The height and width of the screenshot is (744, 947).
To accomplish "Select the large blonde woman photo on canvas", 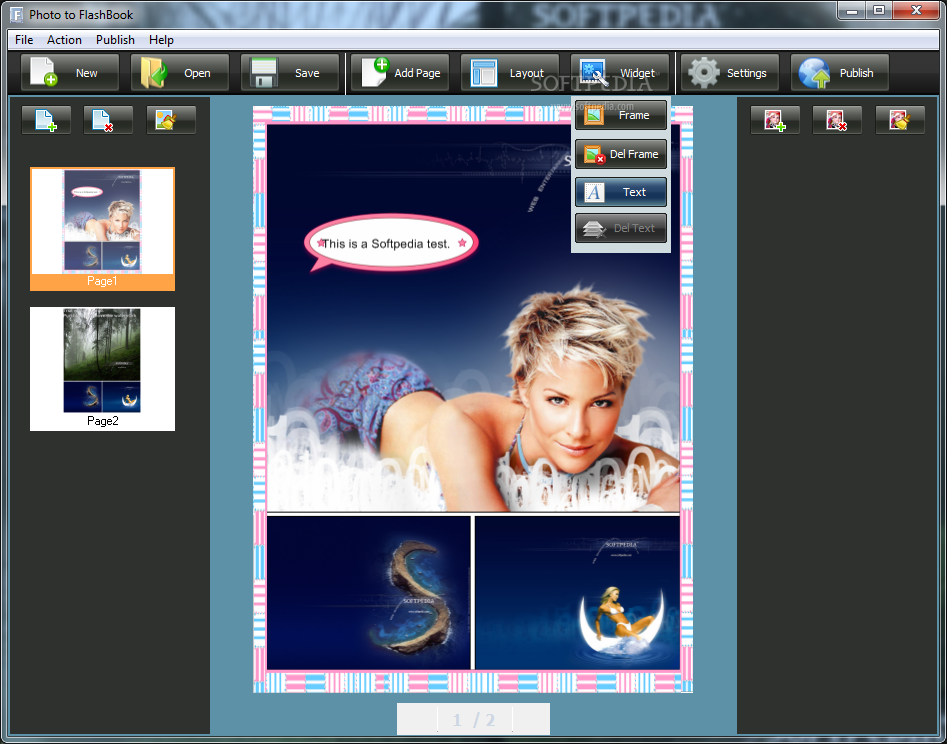I will [473, 318].
